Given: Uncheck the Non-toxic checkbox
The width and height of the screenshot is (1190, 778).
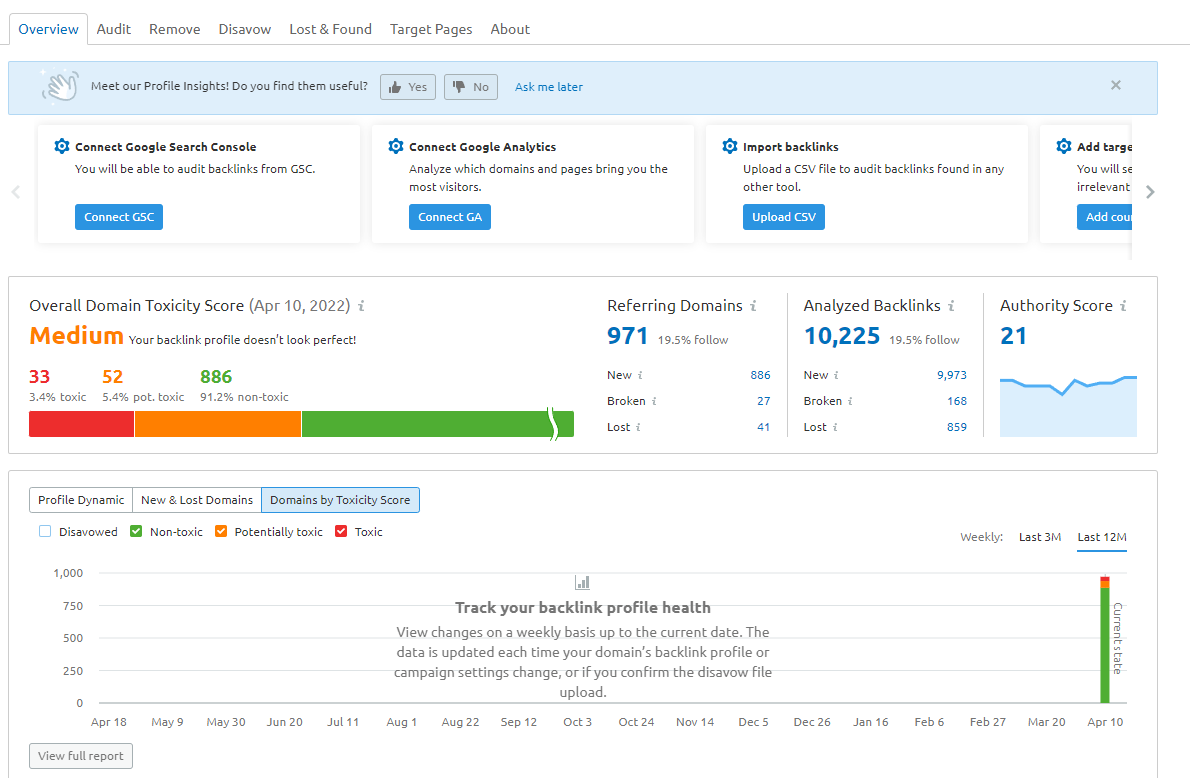Looking at the screenshot, I should coord(136,531).
